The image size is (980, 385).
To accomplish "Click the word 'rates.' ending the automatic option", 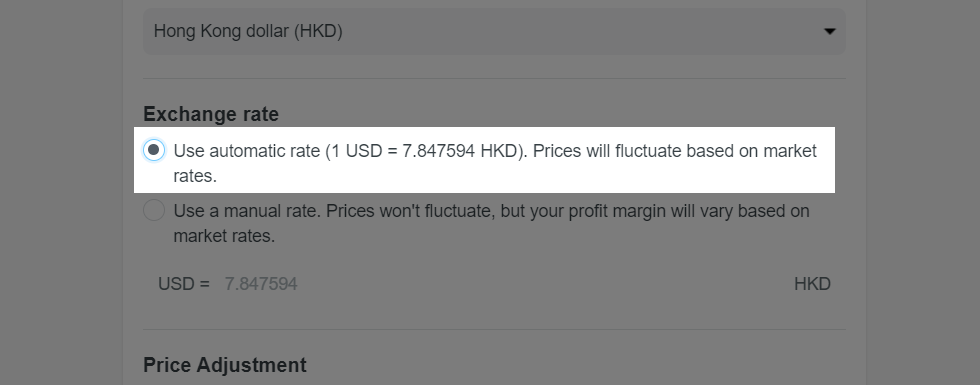I will coord(195,176).
